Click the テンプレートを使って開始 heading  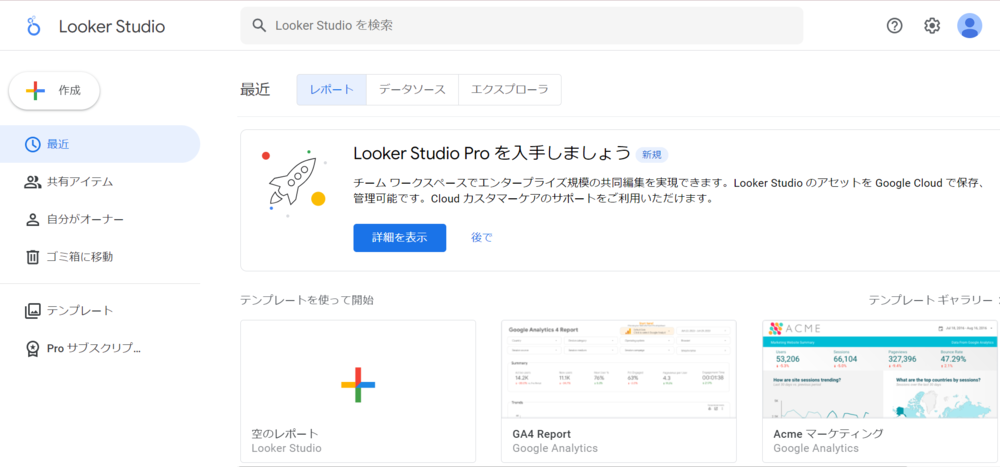pyautogui.click(x=307, y=300)
